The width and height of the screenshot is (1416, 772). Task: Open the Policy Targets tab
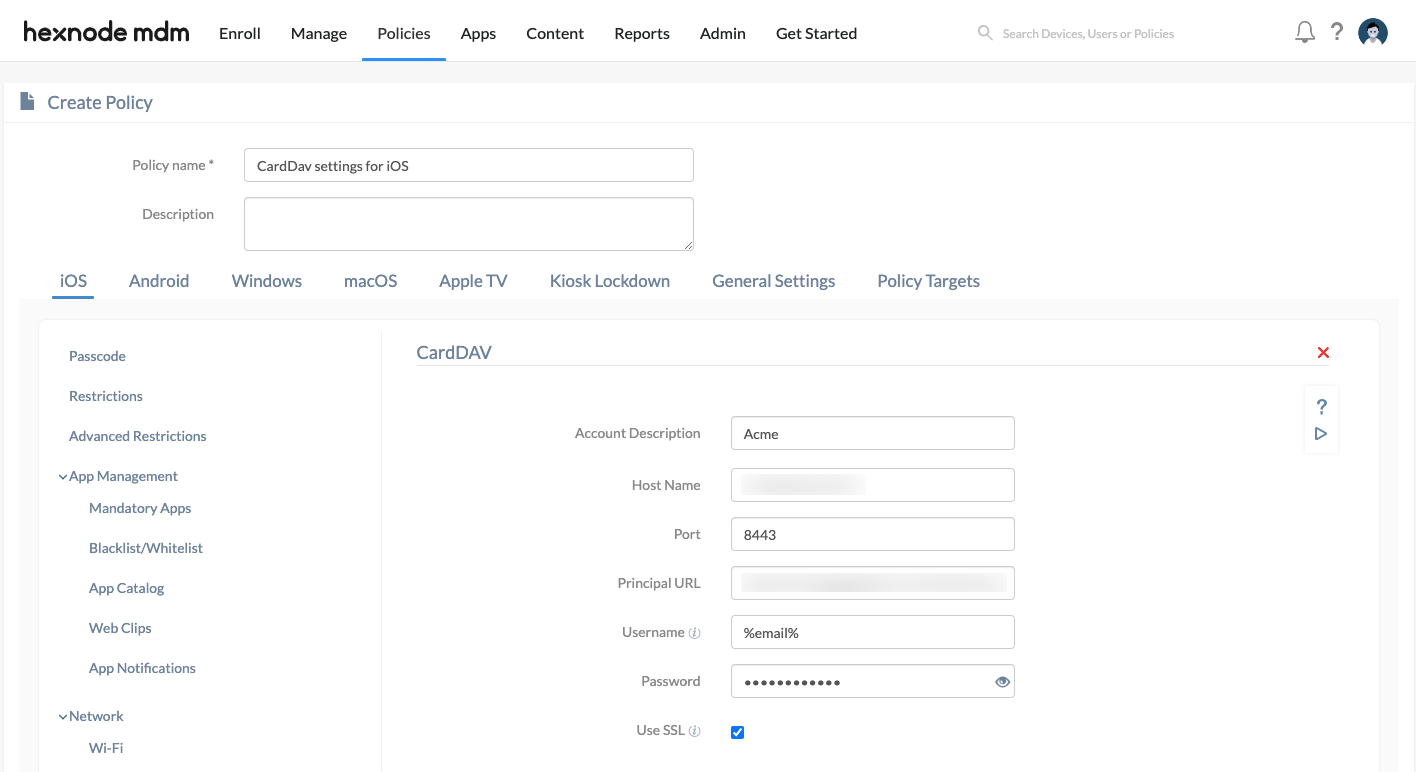928,281
